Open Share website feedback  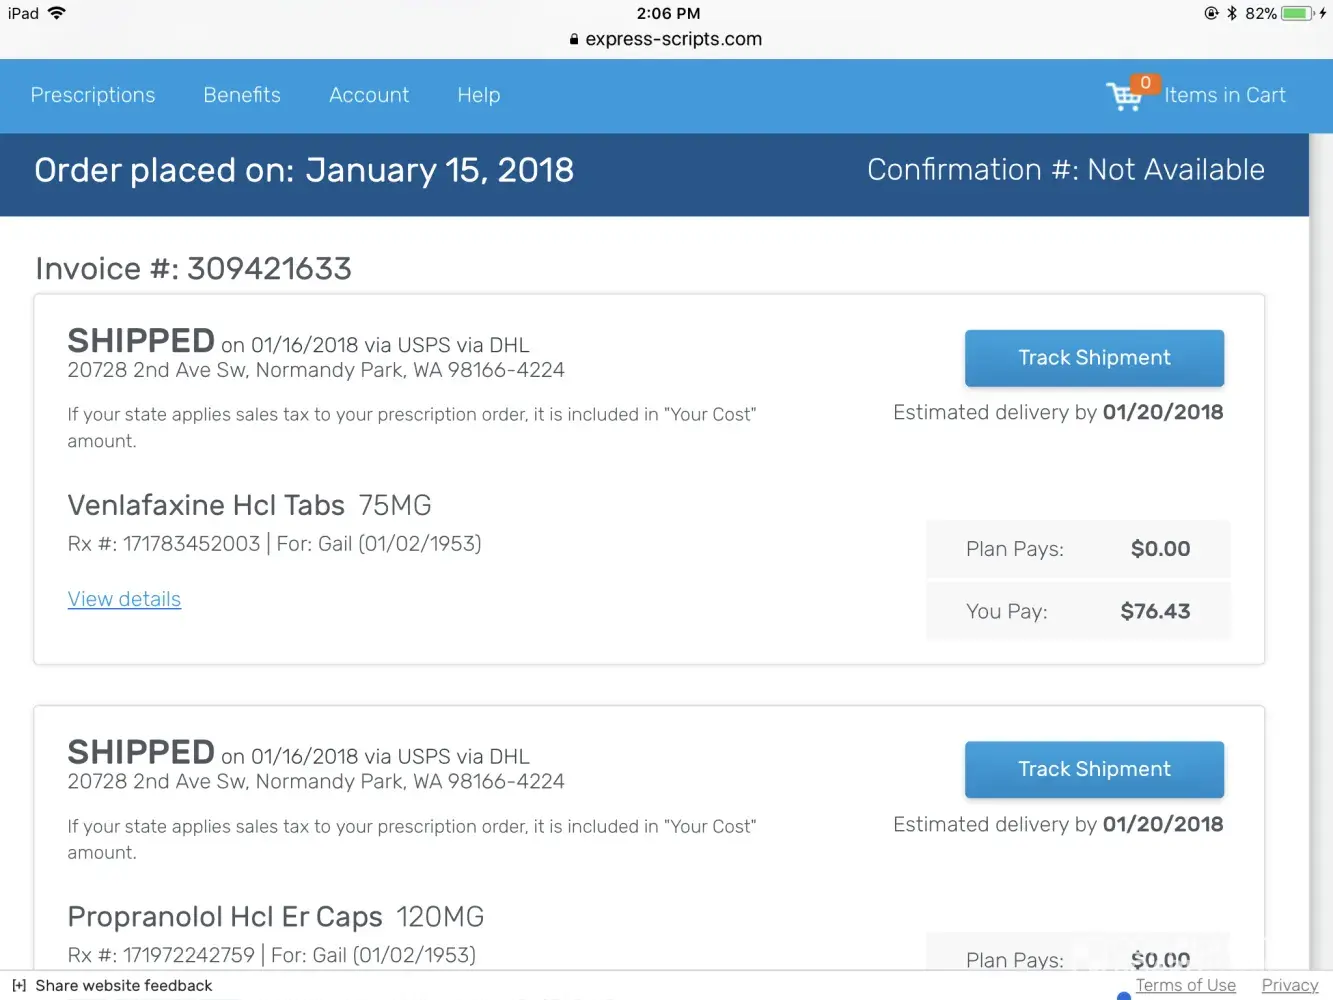coord(124,986)
